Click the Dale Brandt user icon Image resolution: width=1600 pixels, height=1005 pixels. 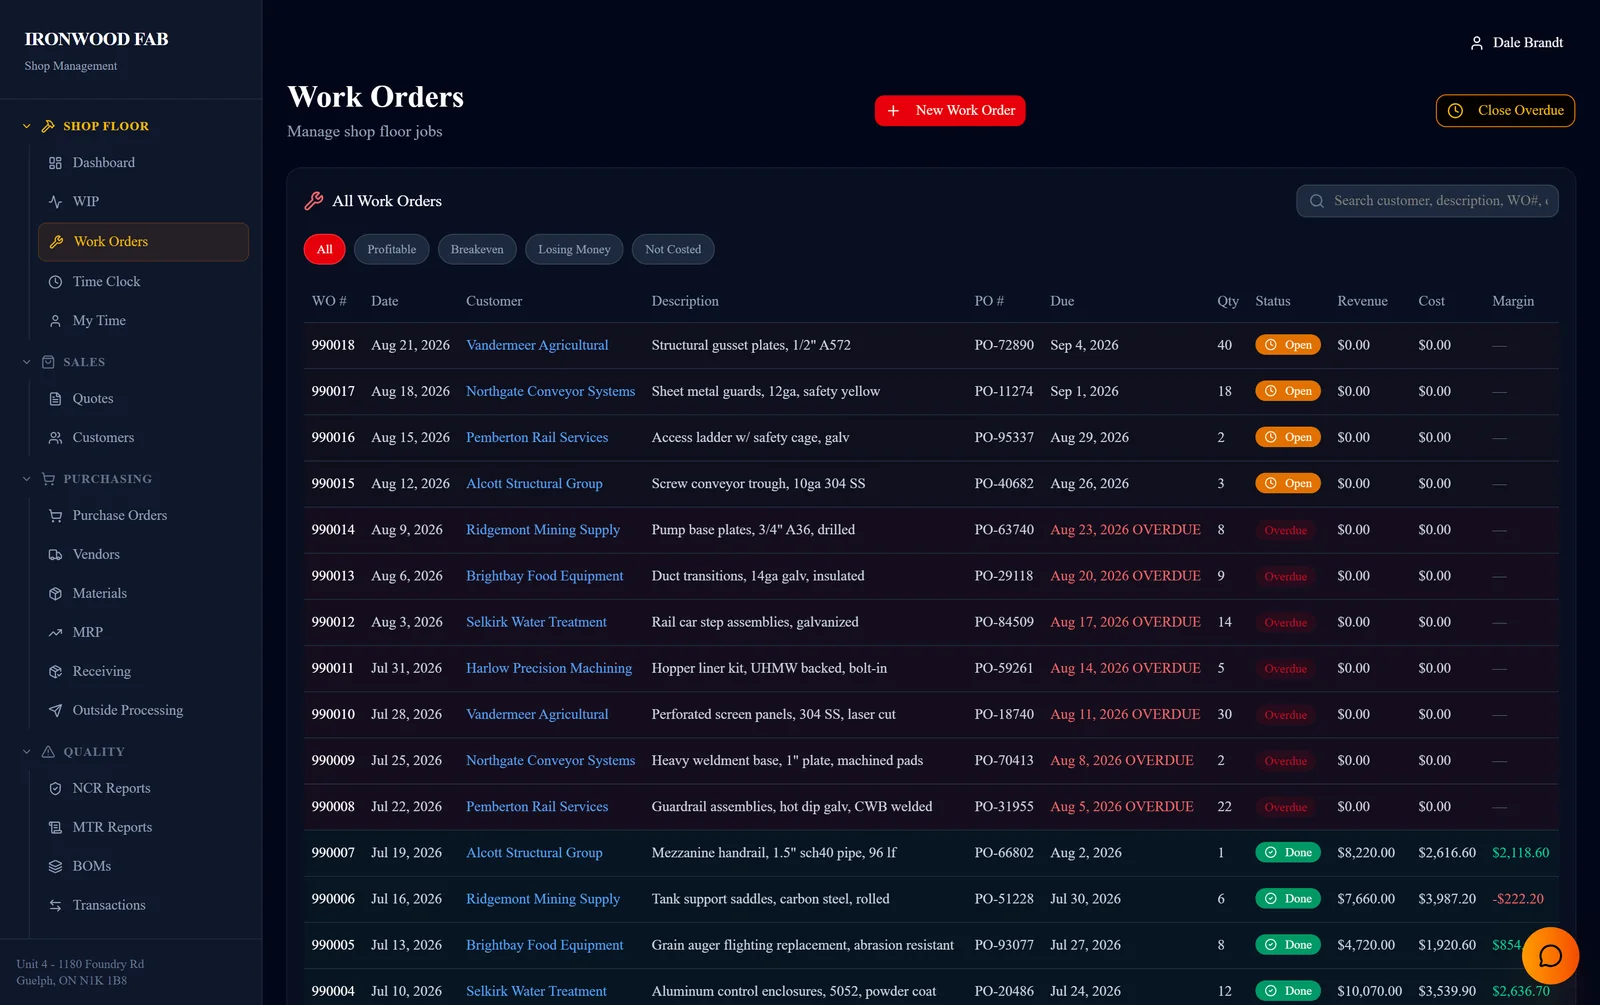point(1476,43)
